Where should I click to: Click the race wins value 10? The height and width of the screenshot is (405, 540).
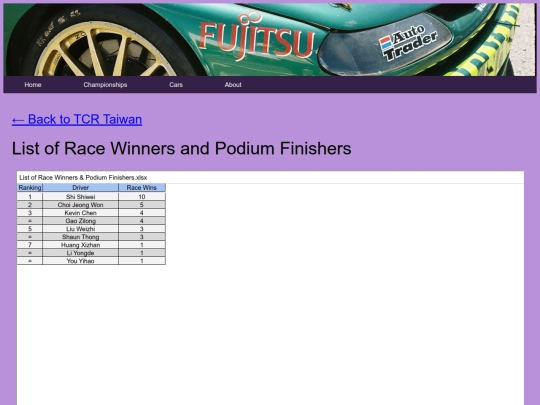pyautogui.click(x=142, y=197)
